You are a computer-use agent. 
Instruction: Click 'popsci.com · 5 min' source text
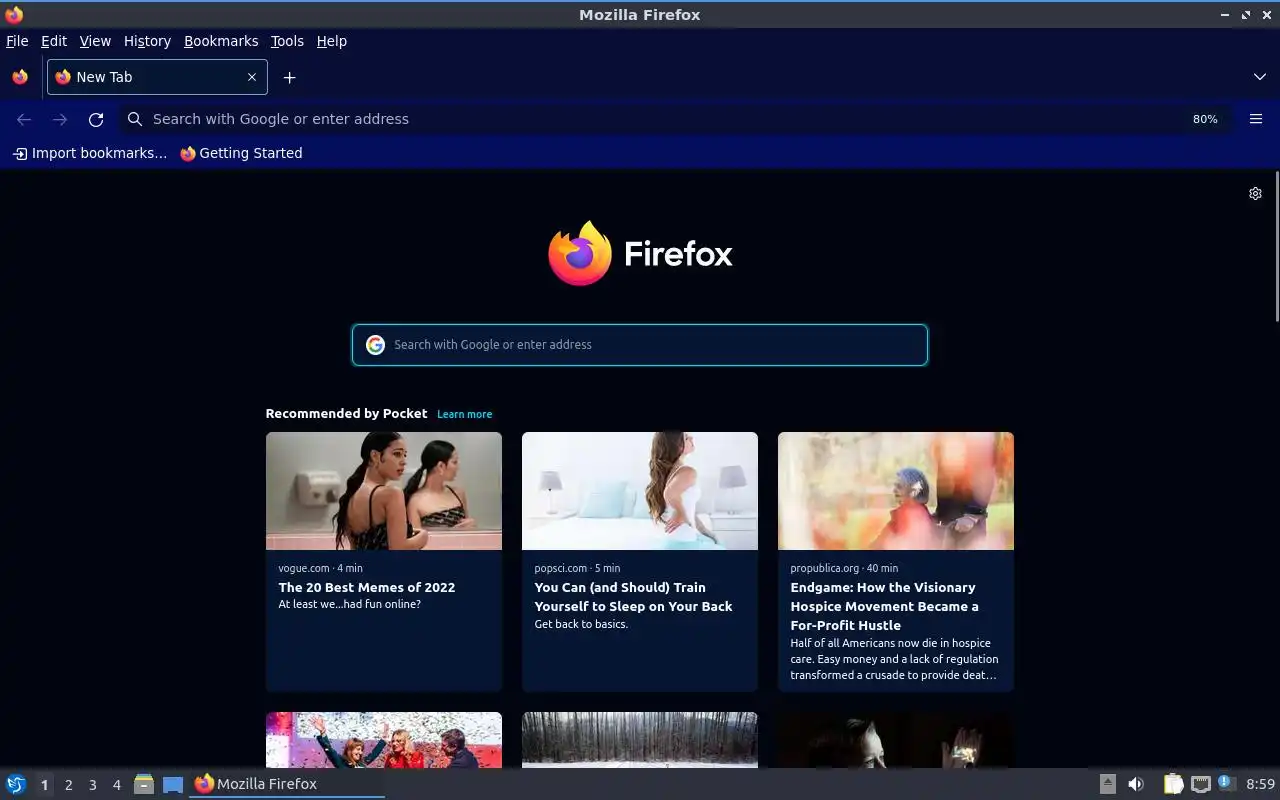[x=577, y=568]
